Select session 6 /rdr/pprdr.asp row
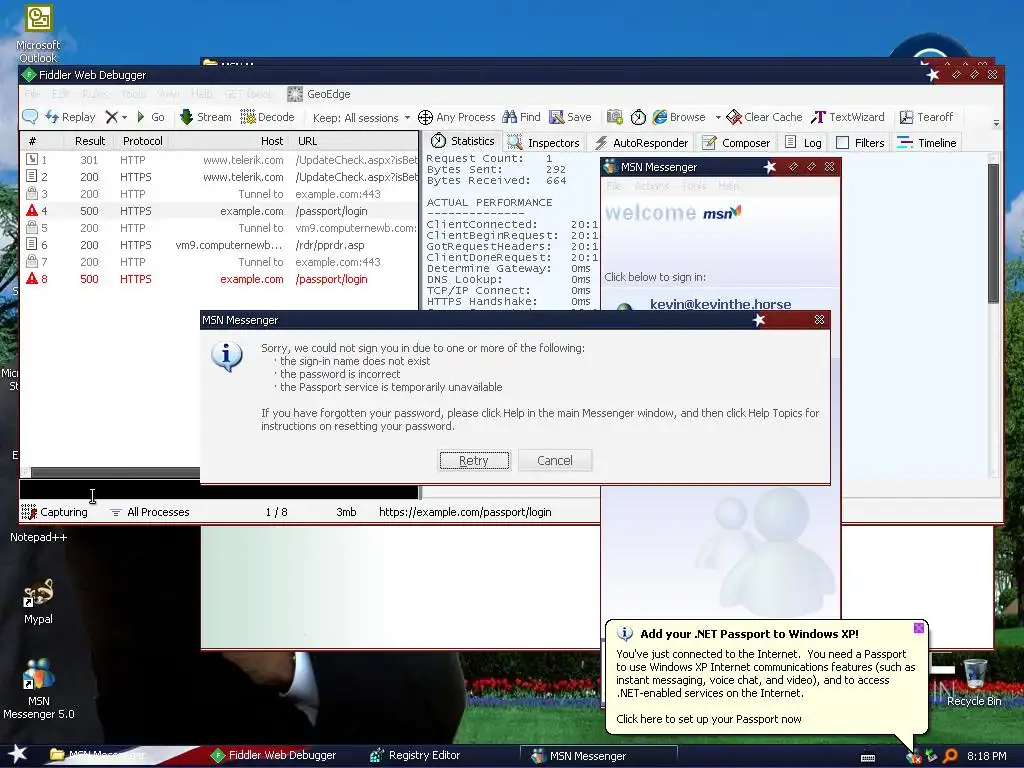The height and width of the screenshot is (768, 1024). click(x=220, y=245)
